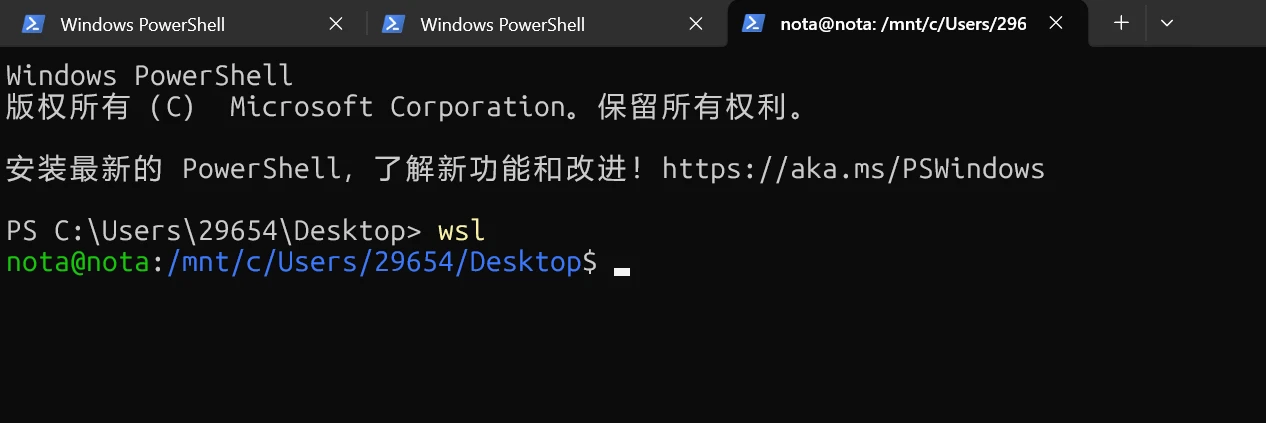
Task: Open the https://aka.ms/PSWindows link
Action: click(x=853, y=169)
